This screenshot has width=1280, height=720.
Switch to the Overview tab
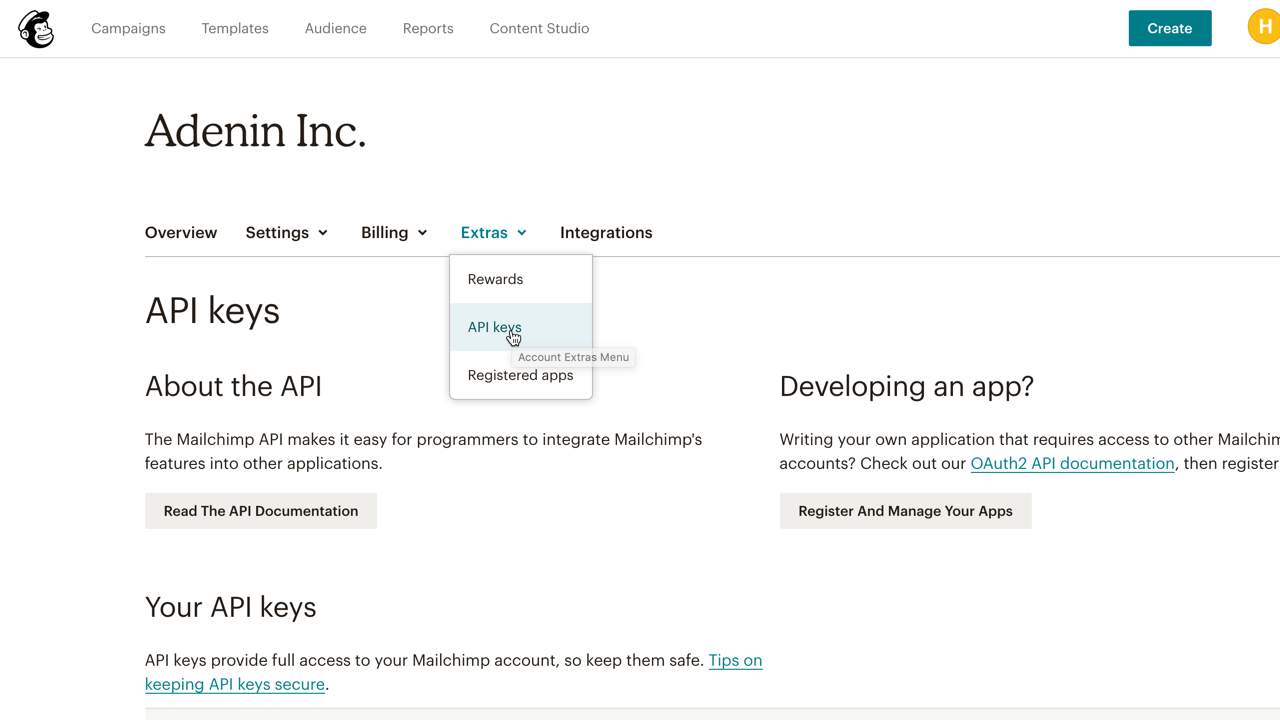181,232
